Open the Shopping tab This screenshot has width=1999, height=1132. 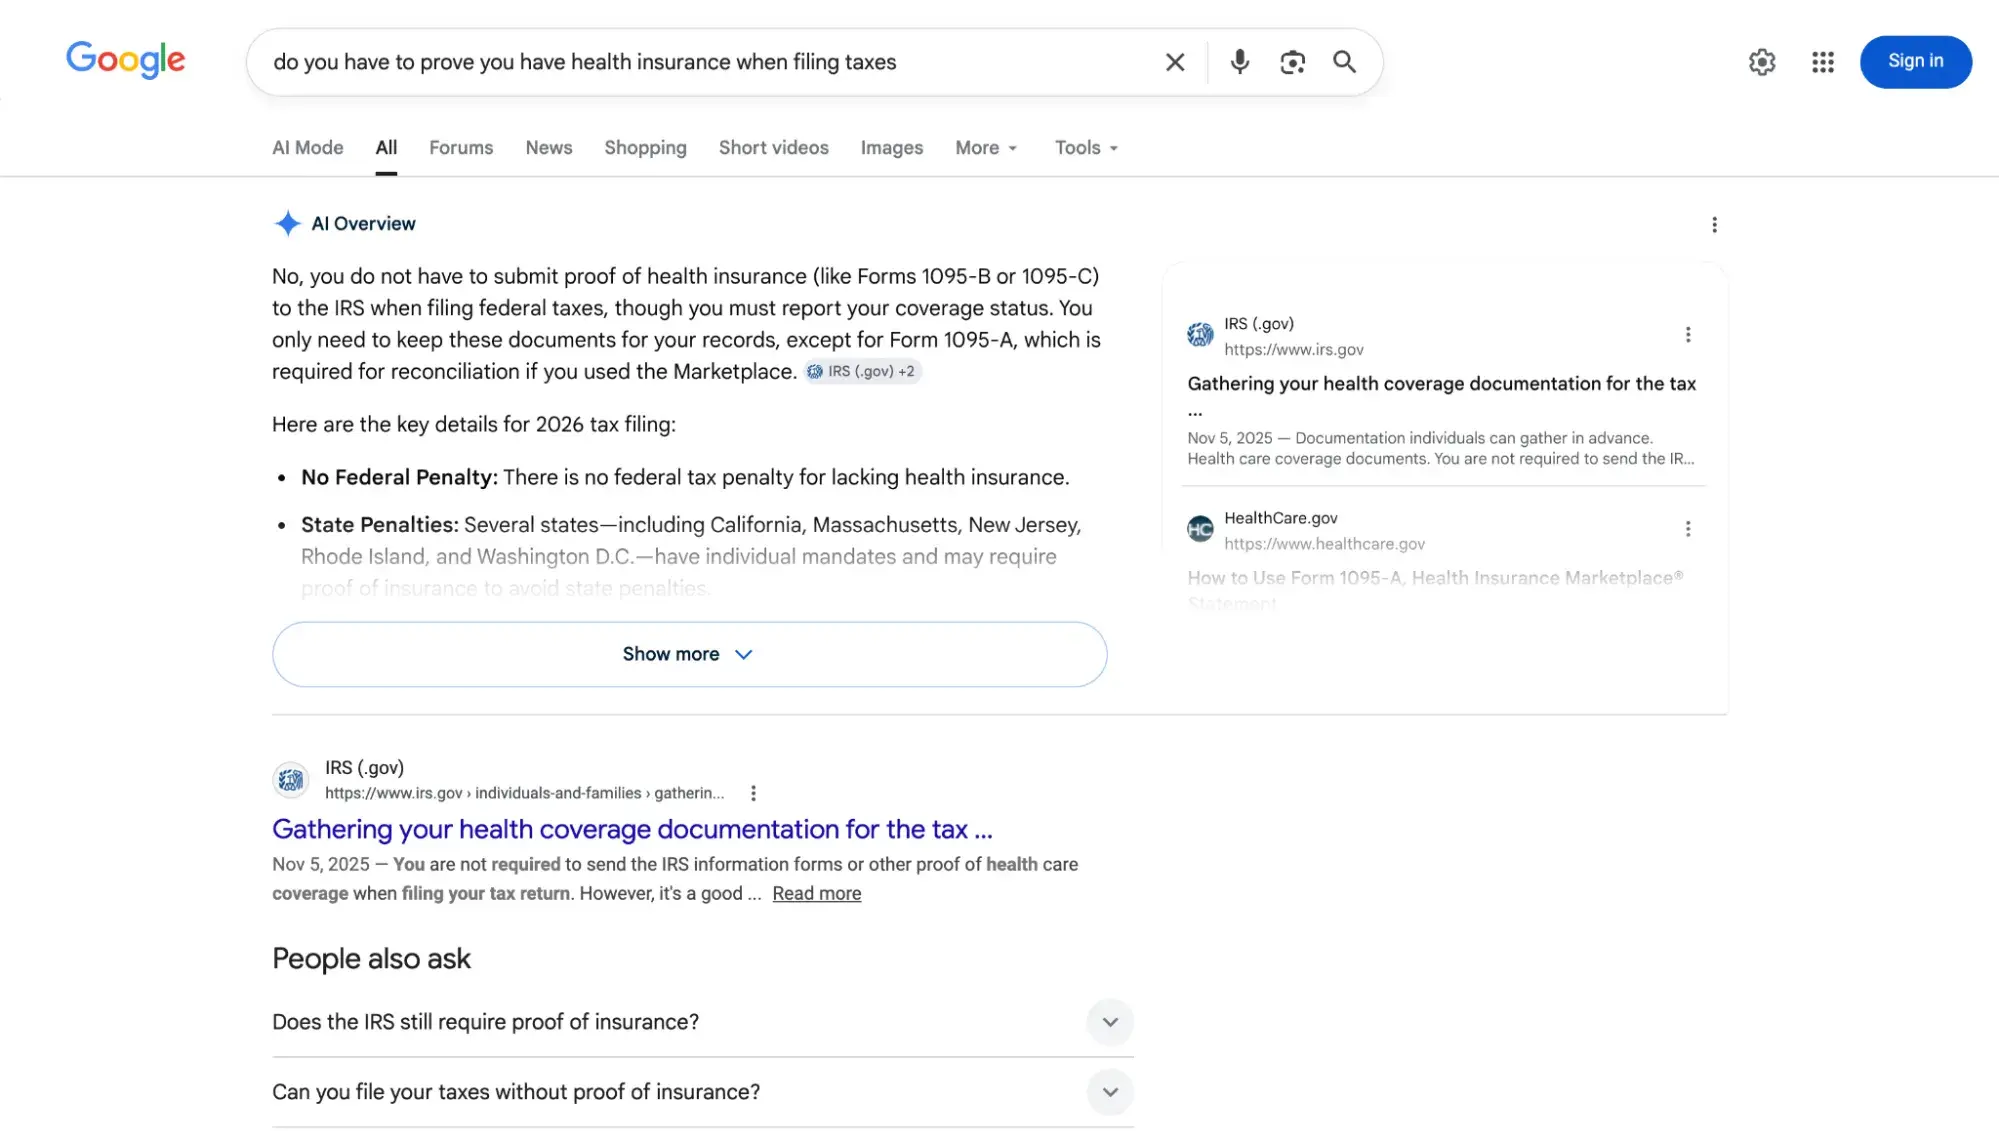click(x=645, y=147)
